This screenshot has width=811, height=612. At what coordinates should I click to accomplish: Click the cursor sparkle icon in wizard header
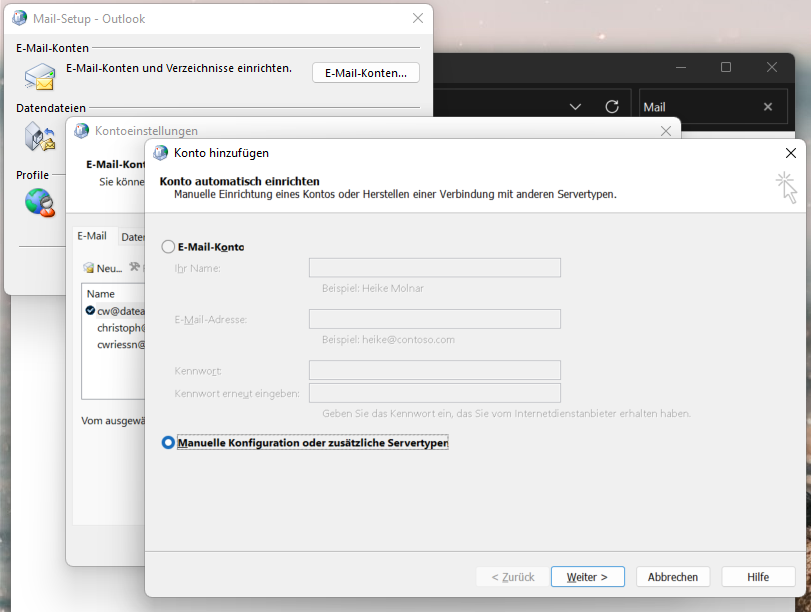click(x=787, y=186)
